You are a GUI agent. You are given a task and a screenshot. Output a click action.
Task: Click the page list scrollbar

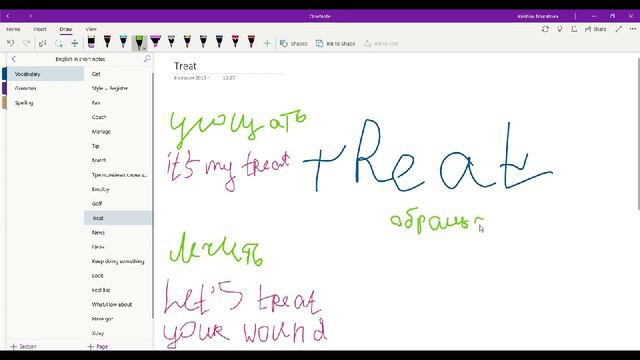point(153,196)
